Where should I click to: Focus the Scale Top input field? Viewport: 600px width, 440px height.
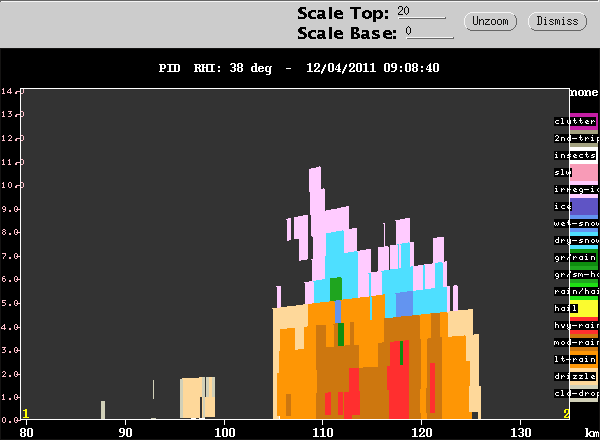(x=421, y=11)
